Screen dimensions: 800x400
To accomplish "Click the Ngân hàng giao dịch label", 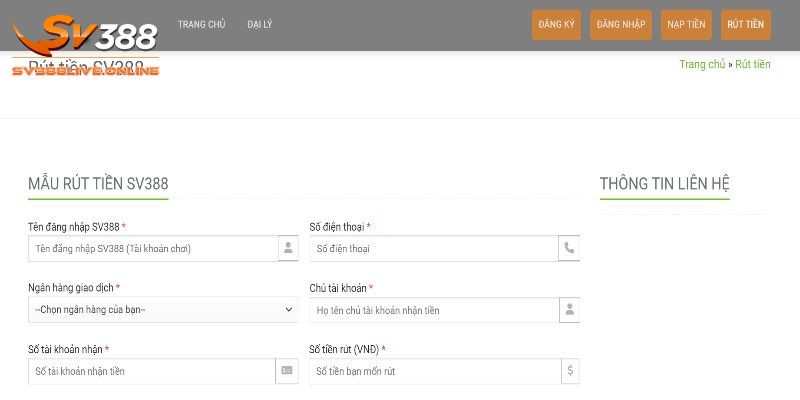I will click(x=71, y=288).
